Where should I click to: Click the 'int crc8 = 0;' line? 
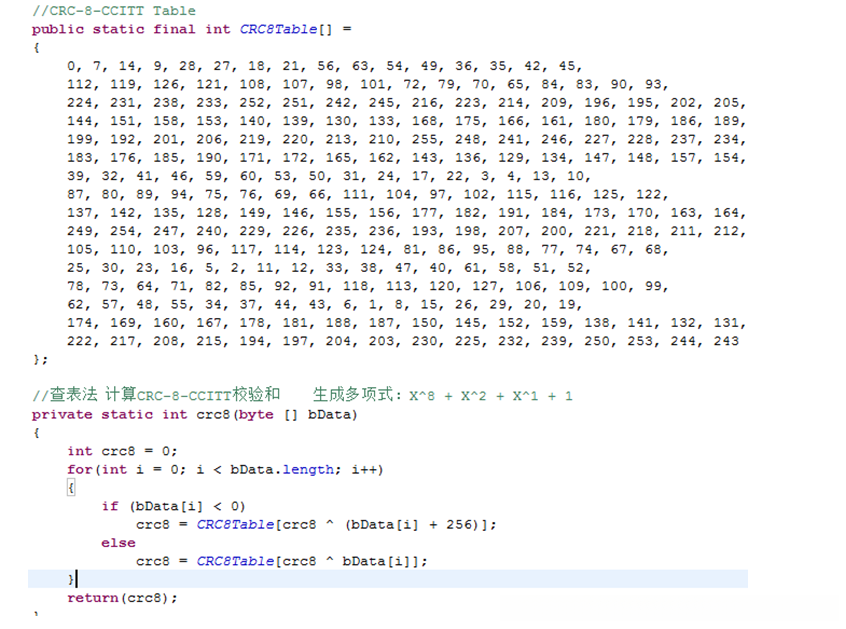(122, 451)
